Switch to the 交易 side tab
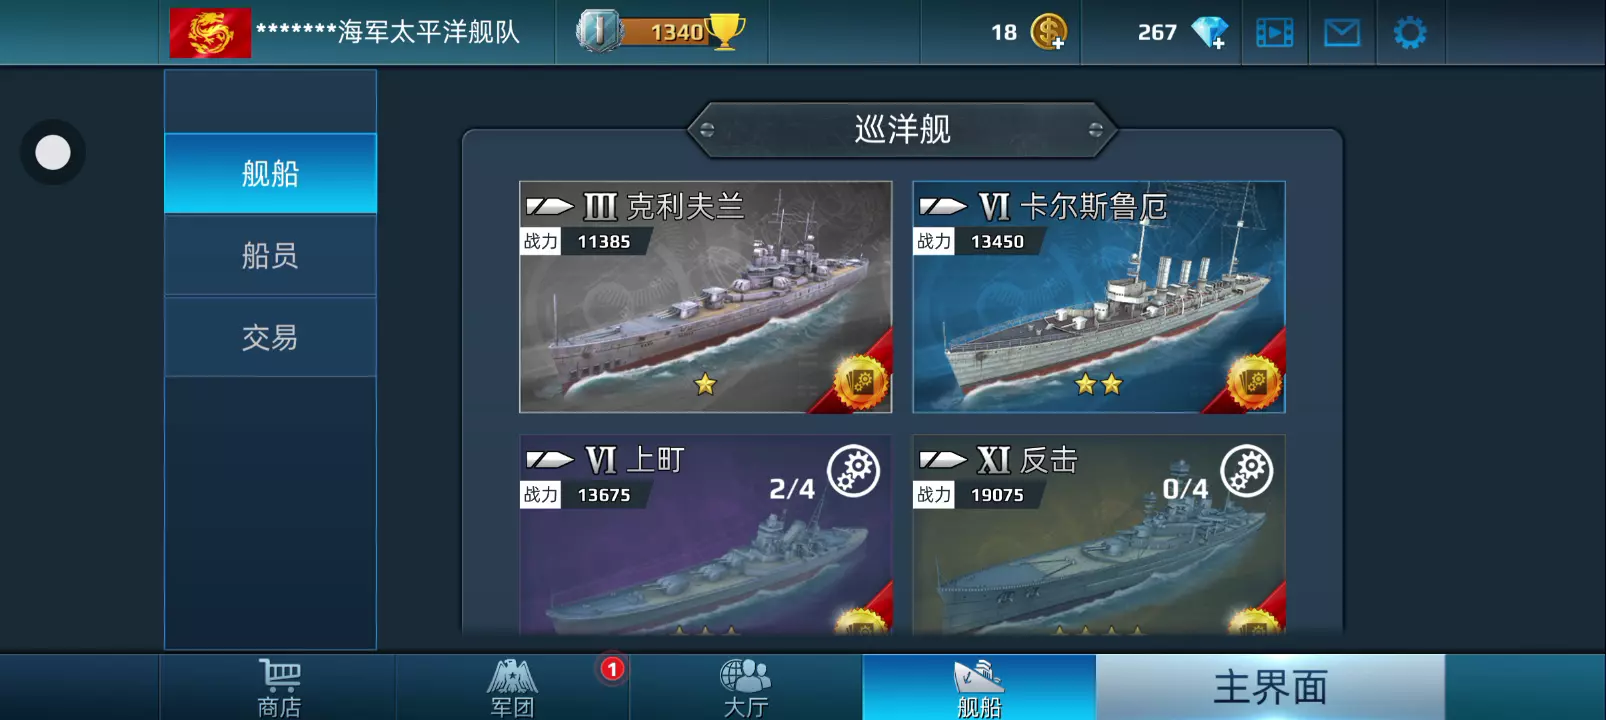This screenshot has width=1606, height=720. click(x=270, y=337)
